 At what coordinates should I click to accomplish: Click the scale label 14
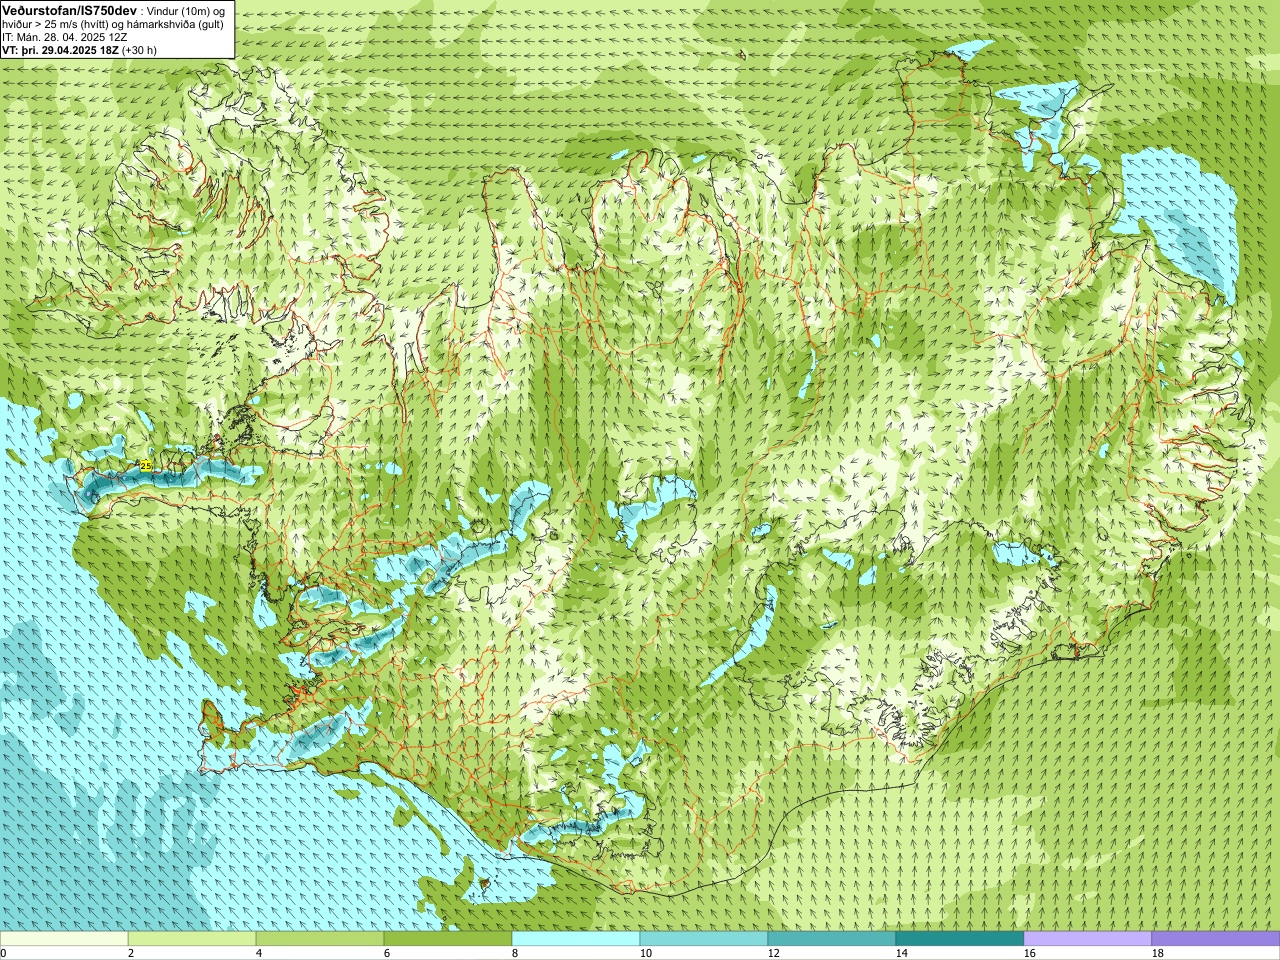click(x=901, y=954)
